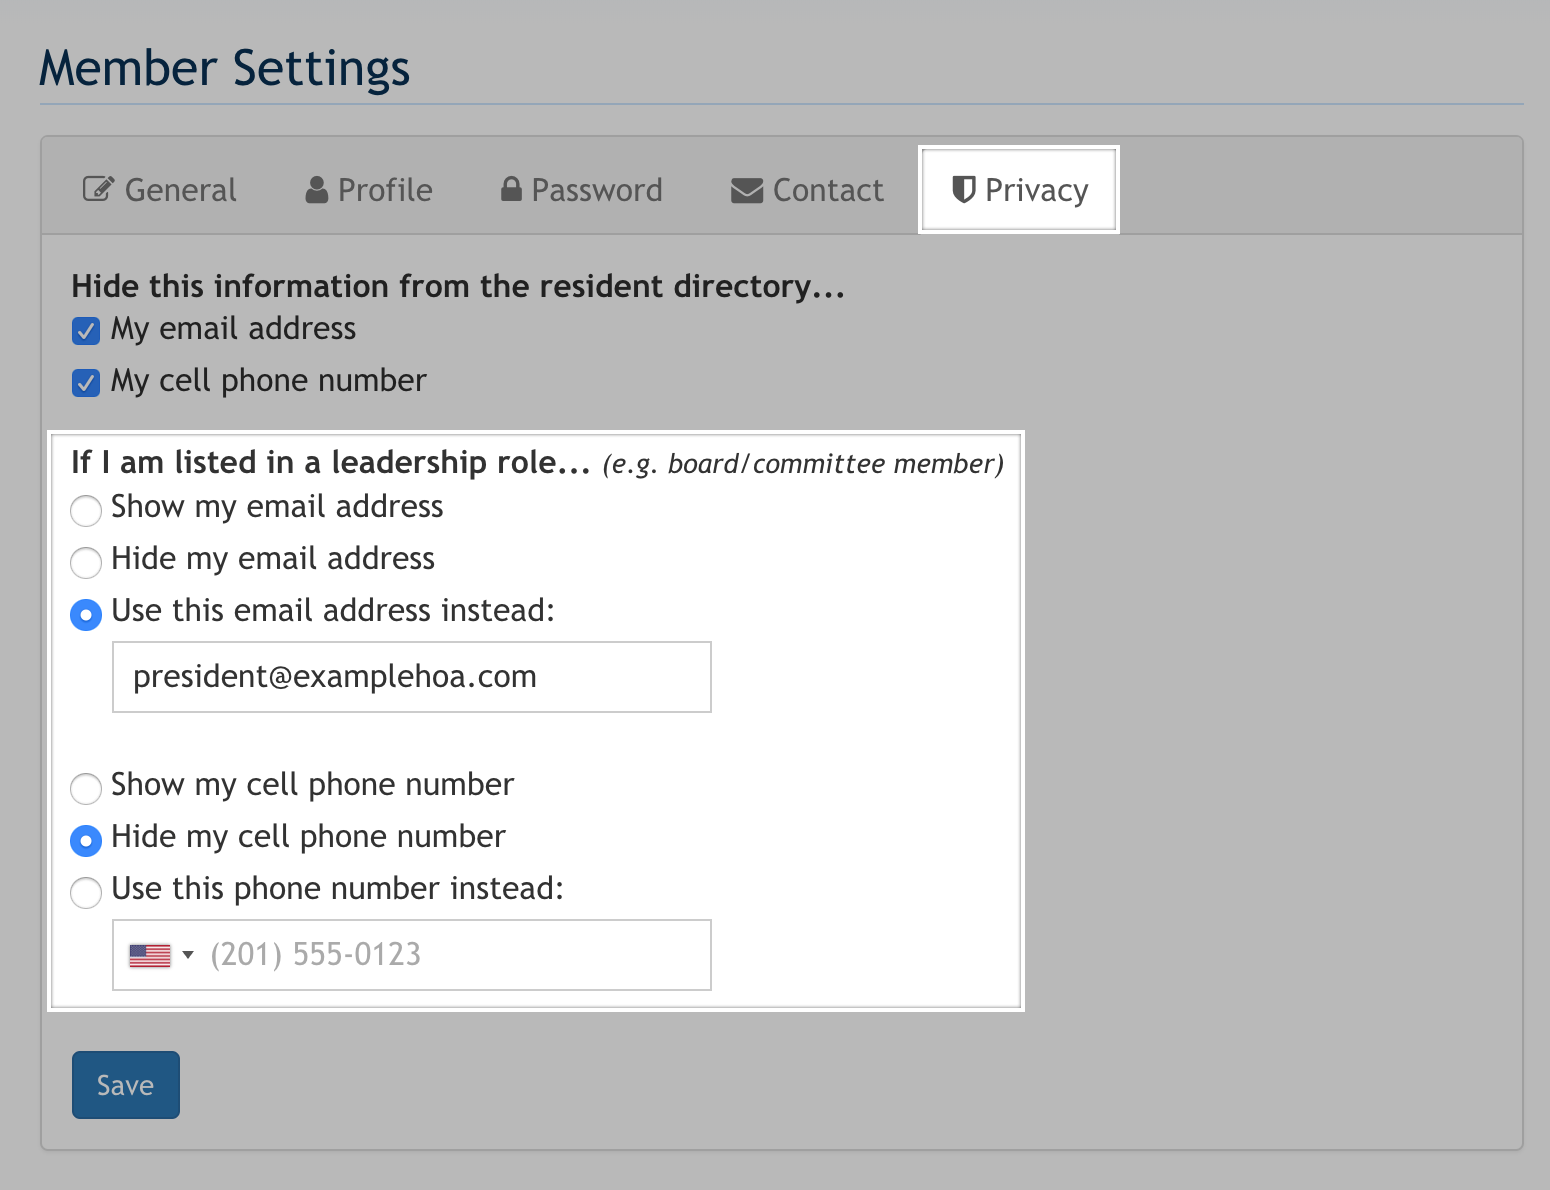Image resolution: width=1550 pixels, height=1190 pixels.
Task: Uncheck the My email address checkbox
Action: [86, 331]
